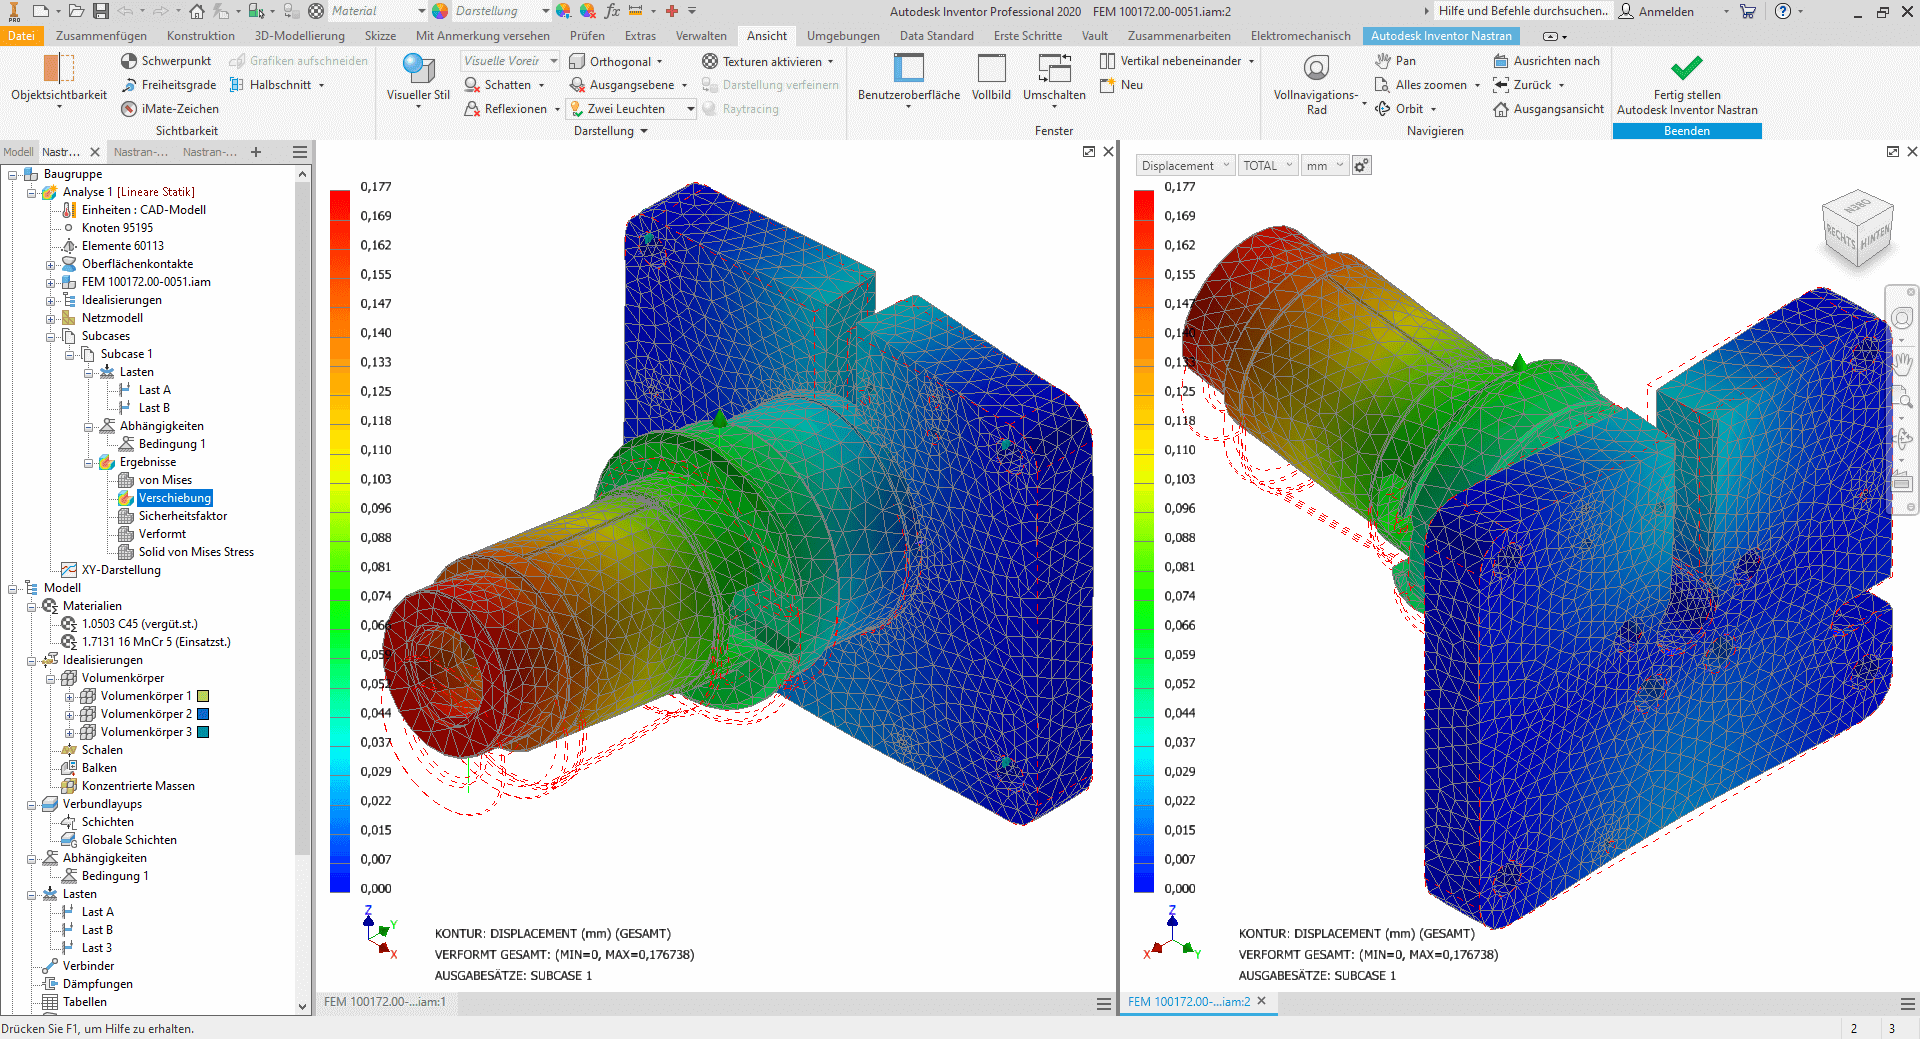This screenshot has width=1920, height=1039.
Task: Expand Darstellung panel options
Action: coord(610,131)
